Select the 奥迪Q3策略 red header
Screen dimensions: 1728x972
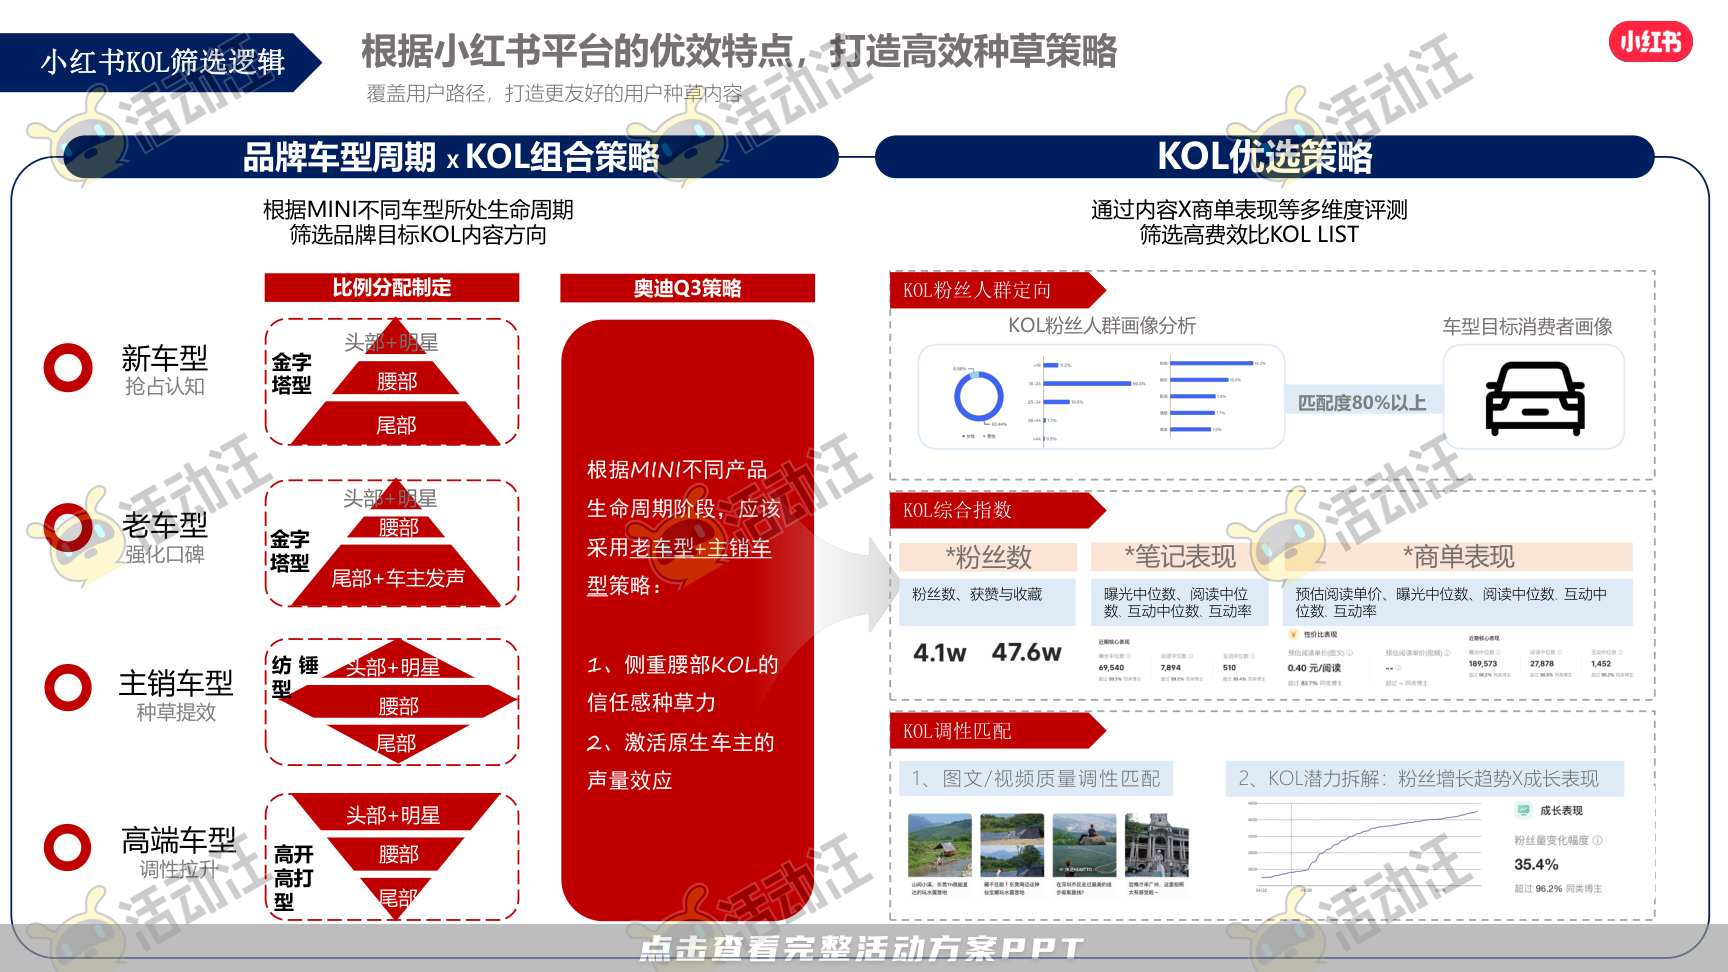[x=688, y=288]
